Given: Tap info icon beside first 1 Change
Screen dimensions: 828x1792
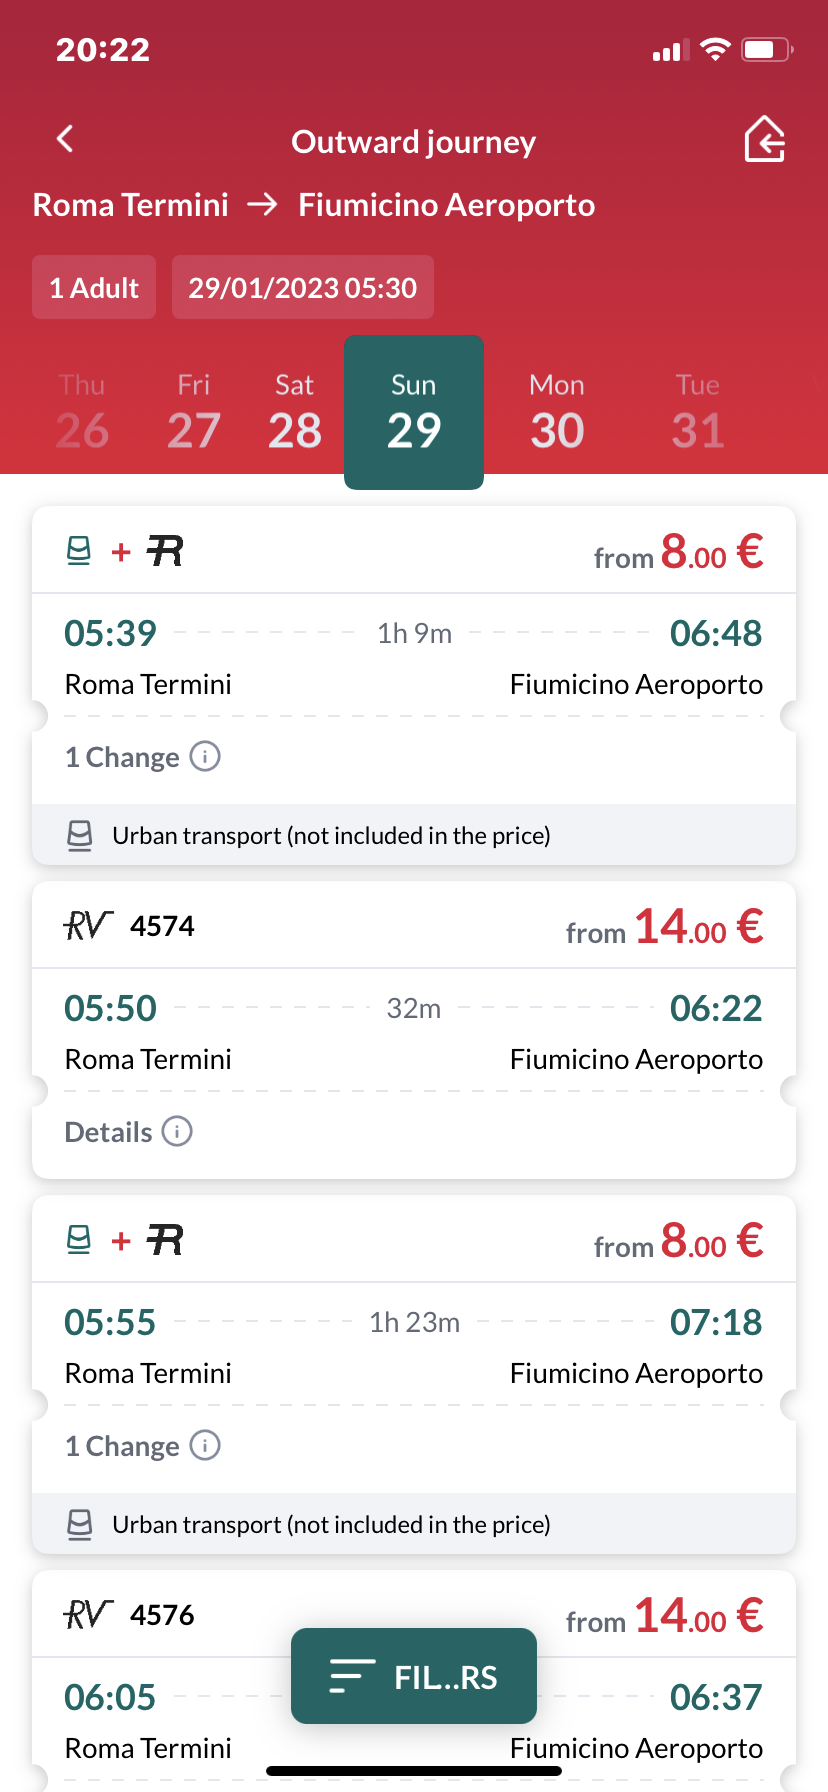Looking at the screenshot, I should pyautogui.click(x=205, y=756).
